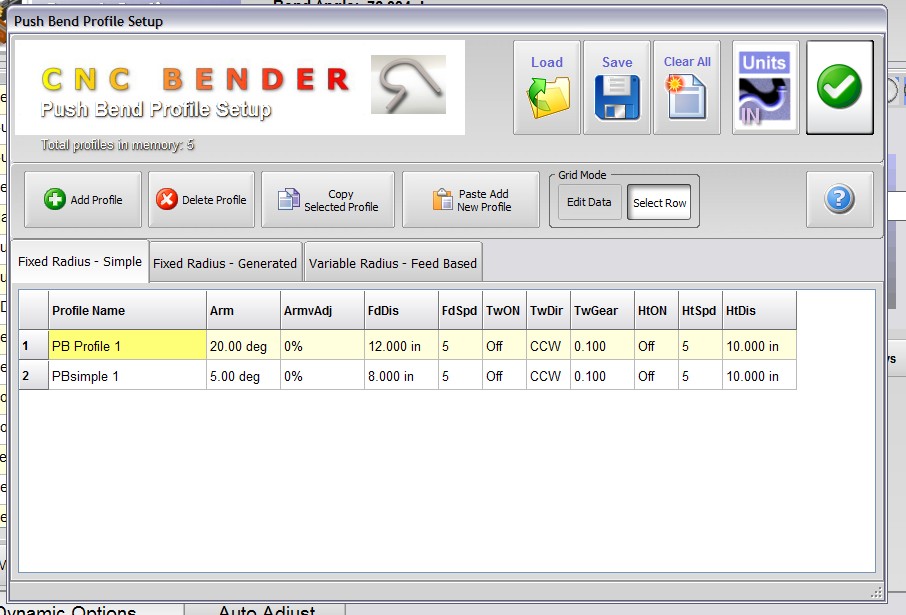Click HtON Off cell for PBsimple 1
906x615 pixels.
click(x=655, y=377)
